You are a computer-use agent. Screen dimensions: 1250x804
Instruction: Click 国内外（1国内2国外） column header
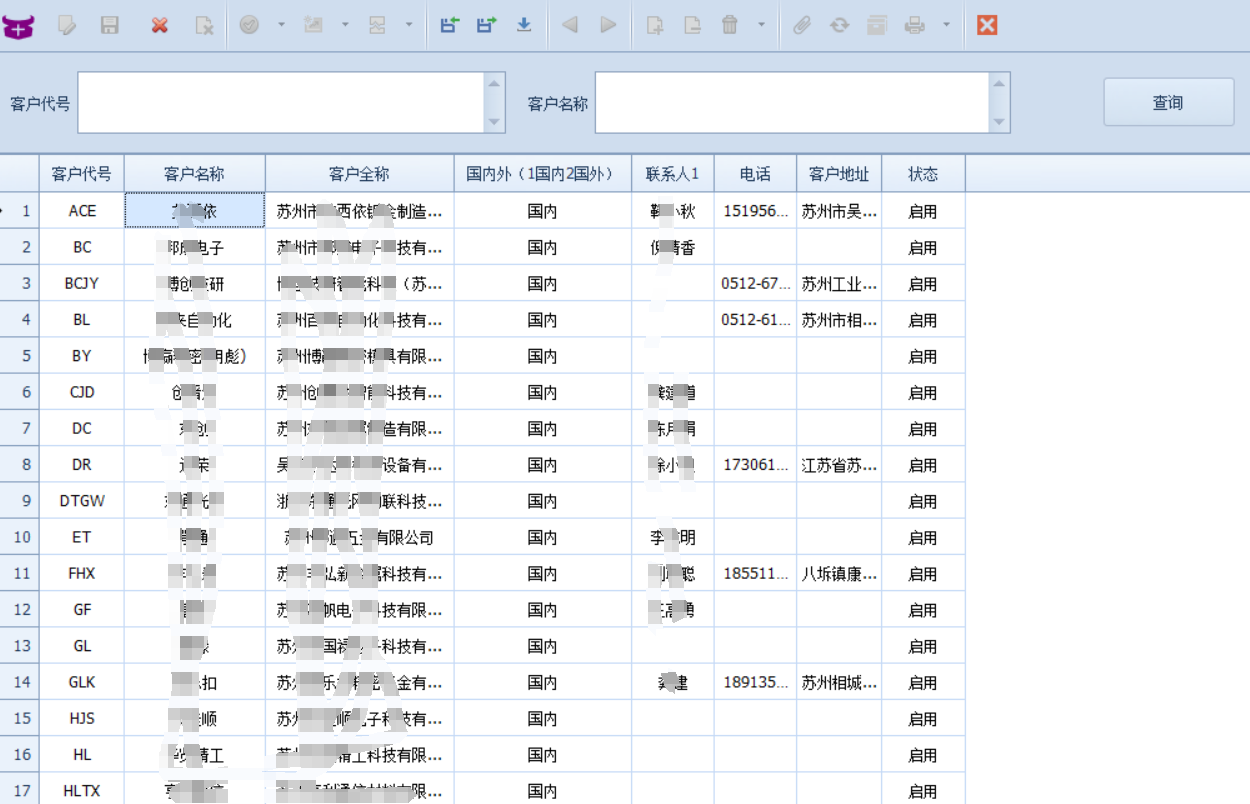point(543,174)
